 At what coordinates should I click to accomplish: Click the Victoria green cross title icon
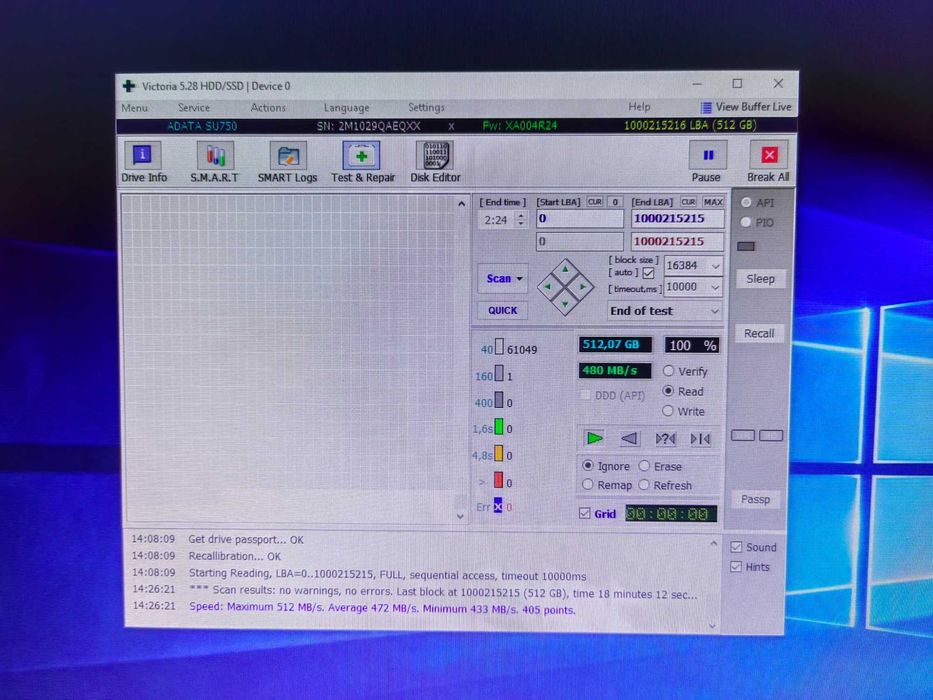pyautogui.click(x=129, y=86)
